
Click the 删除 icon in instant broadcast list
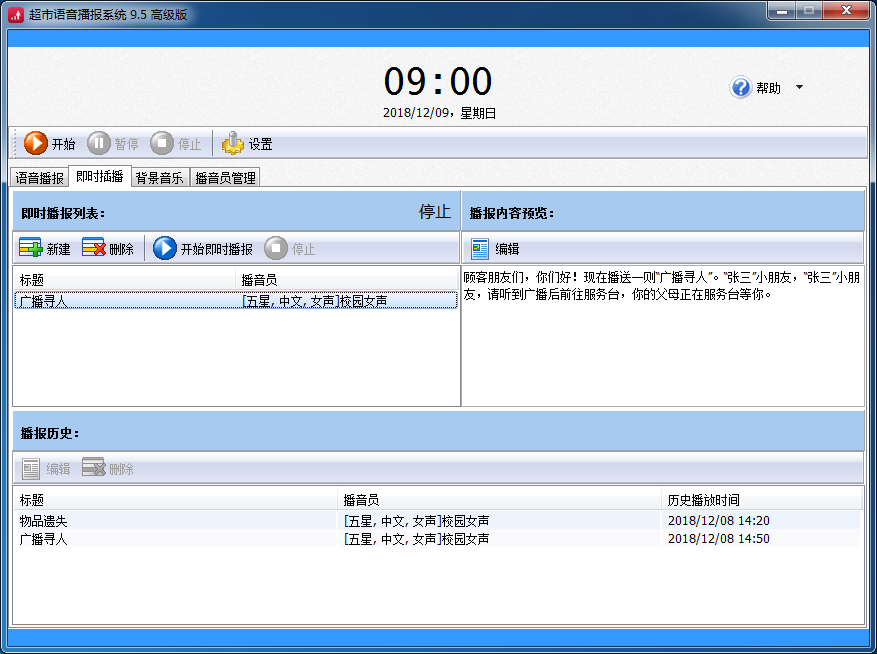(x=93, y=248)
